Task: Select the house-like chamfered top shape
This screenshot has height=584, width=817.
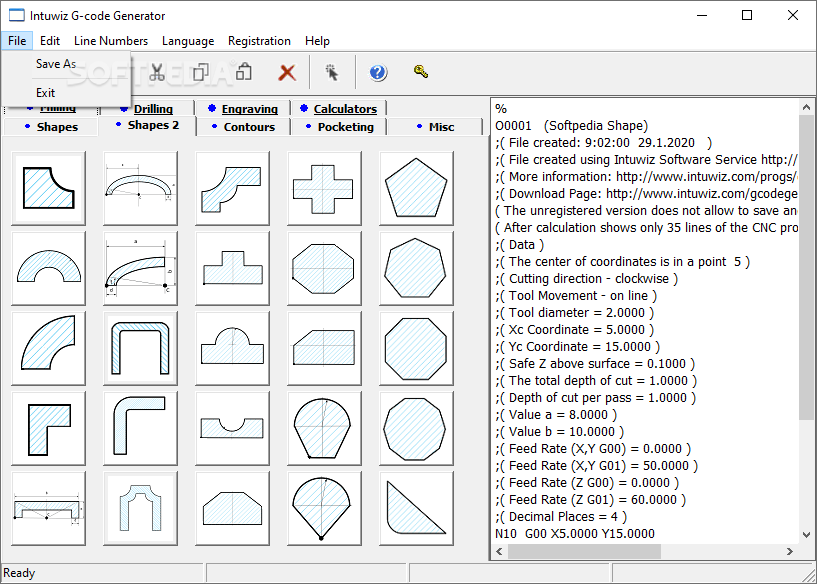Action: [x=232, y=508]
